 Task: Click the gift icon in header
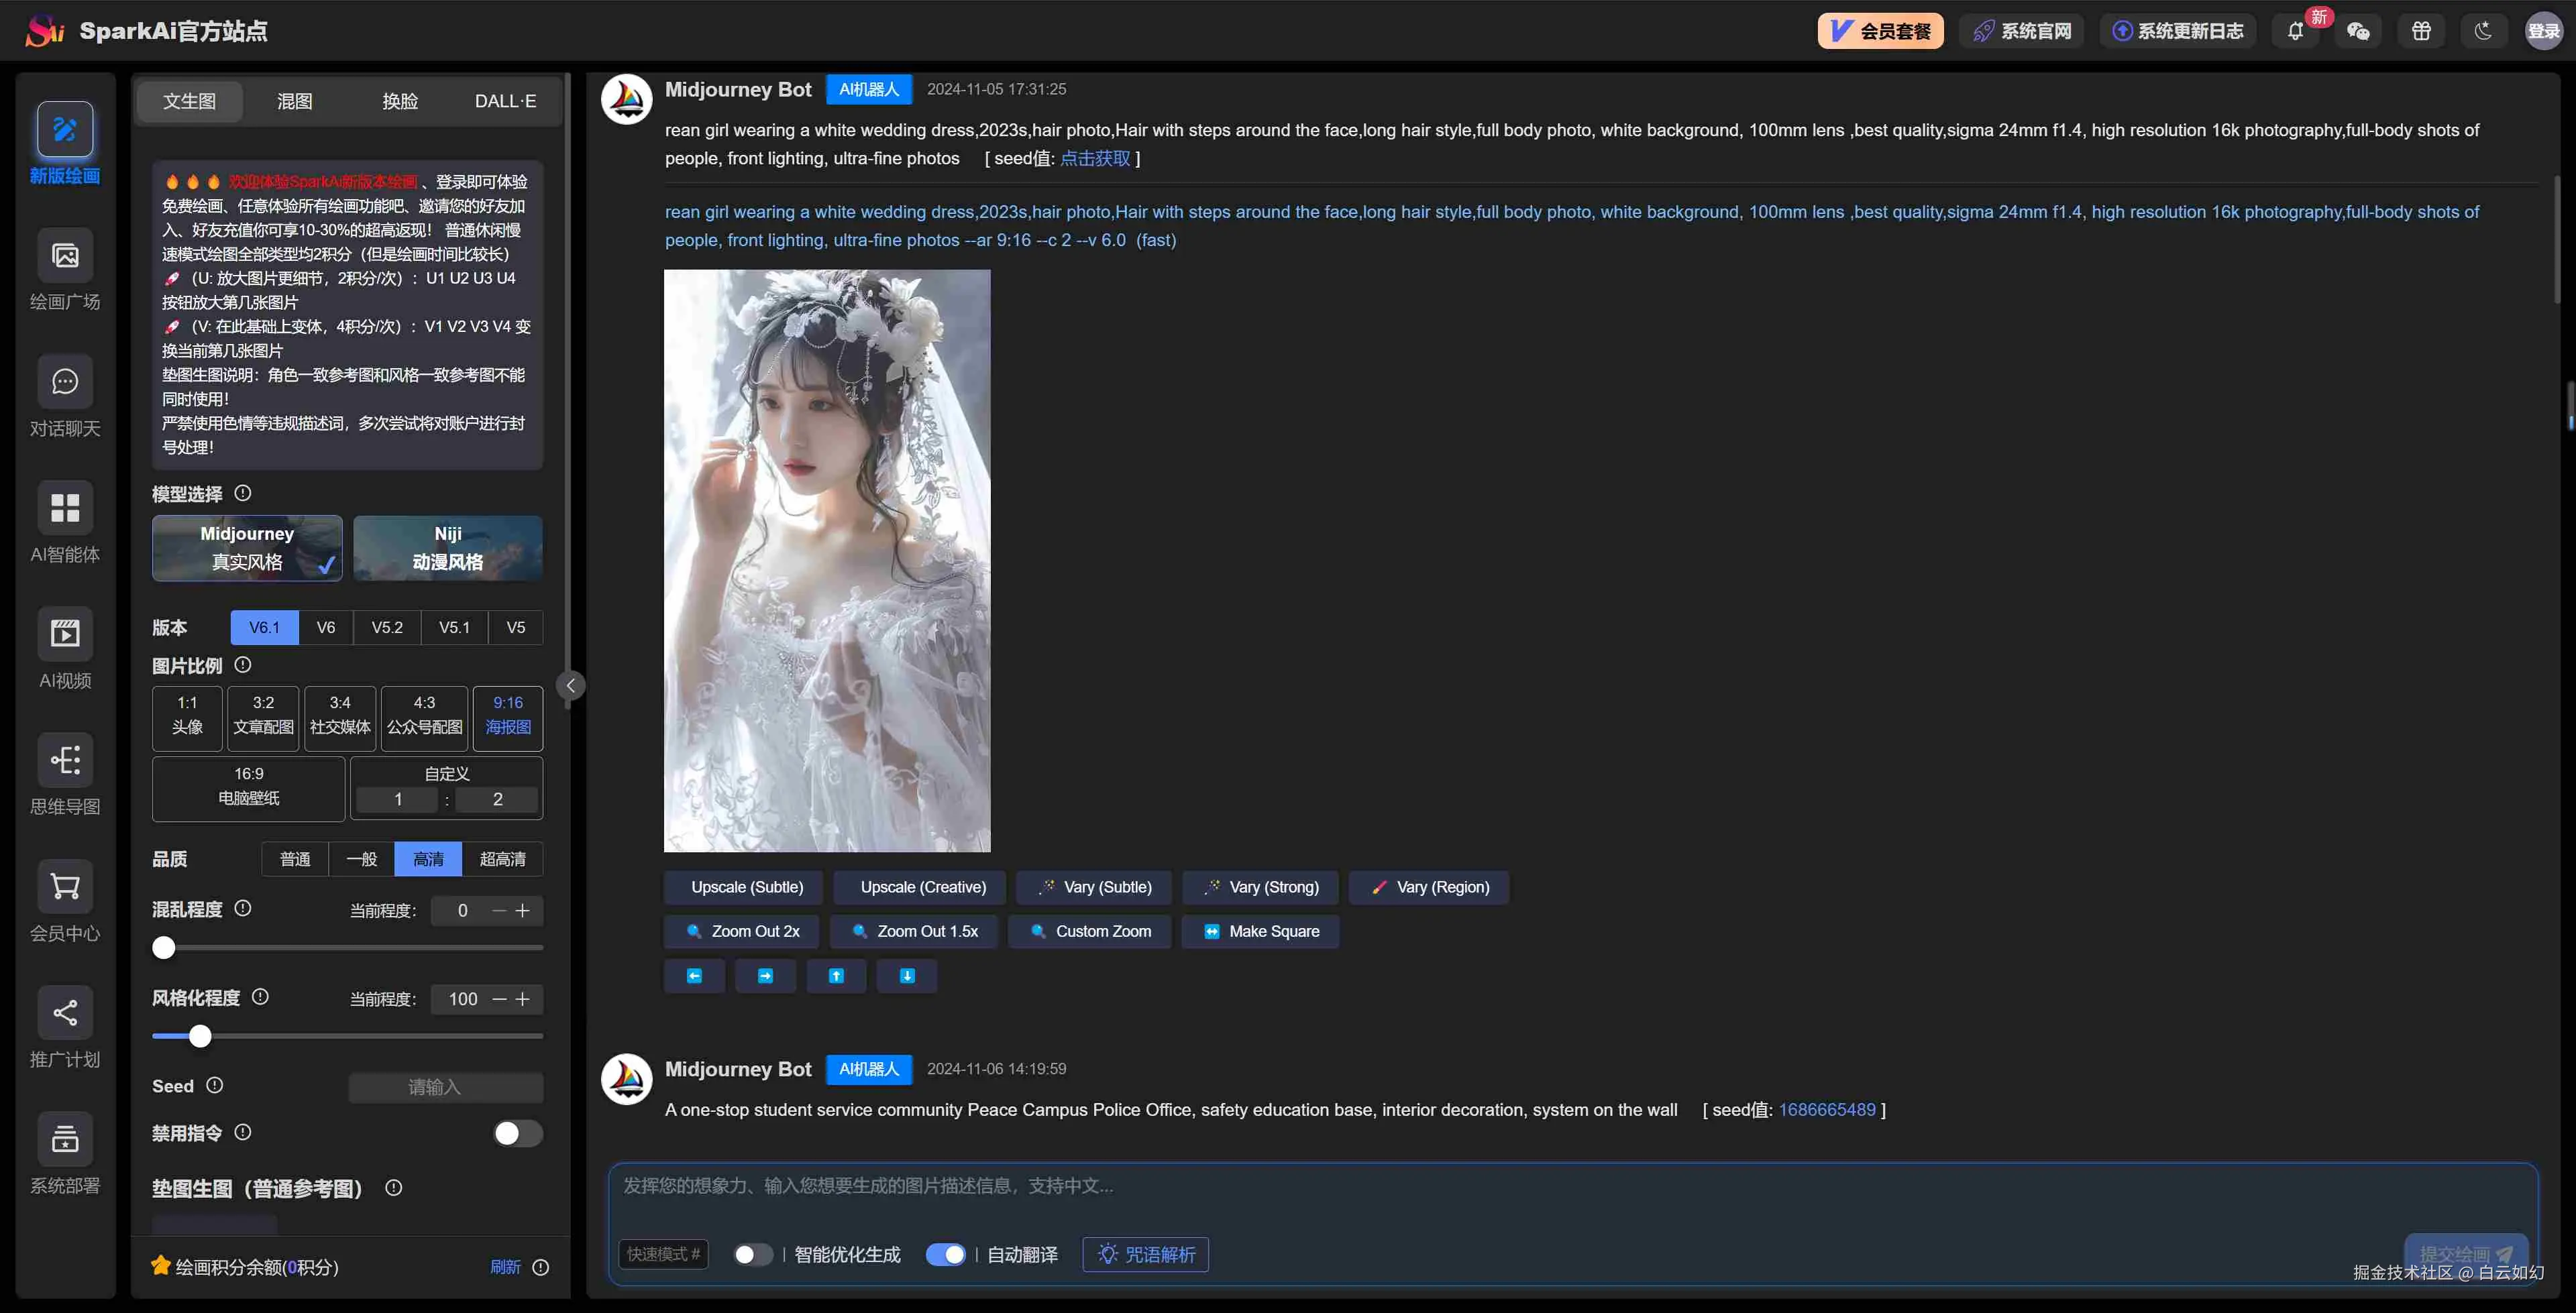(x=2421, y=31)
